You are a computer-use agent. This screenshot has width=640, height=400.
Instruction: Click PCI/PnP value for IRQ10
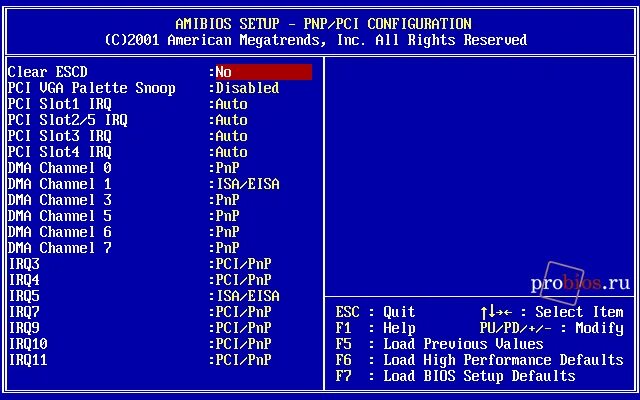point(243,344)
